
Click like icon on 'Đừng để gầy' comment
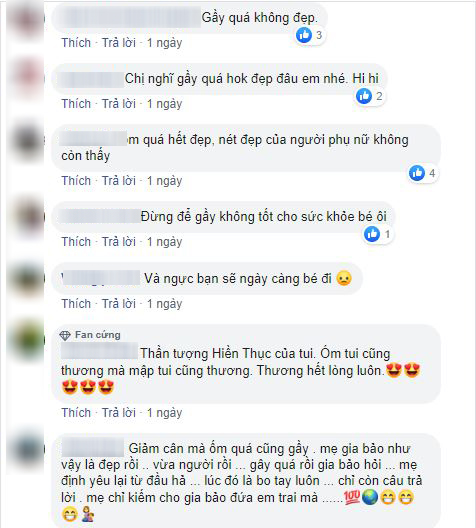[372, 234]
